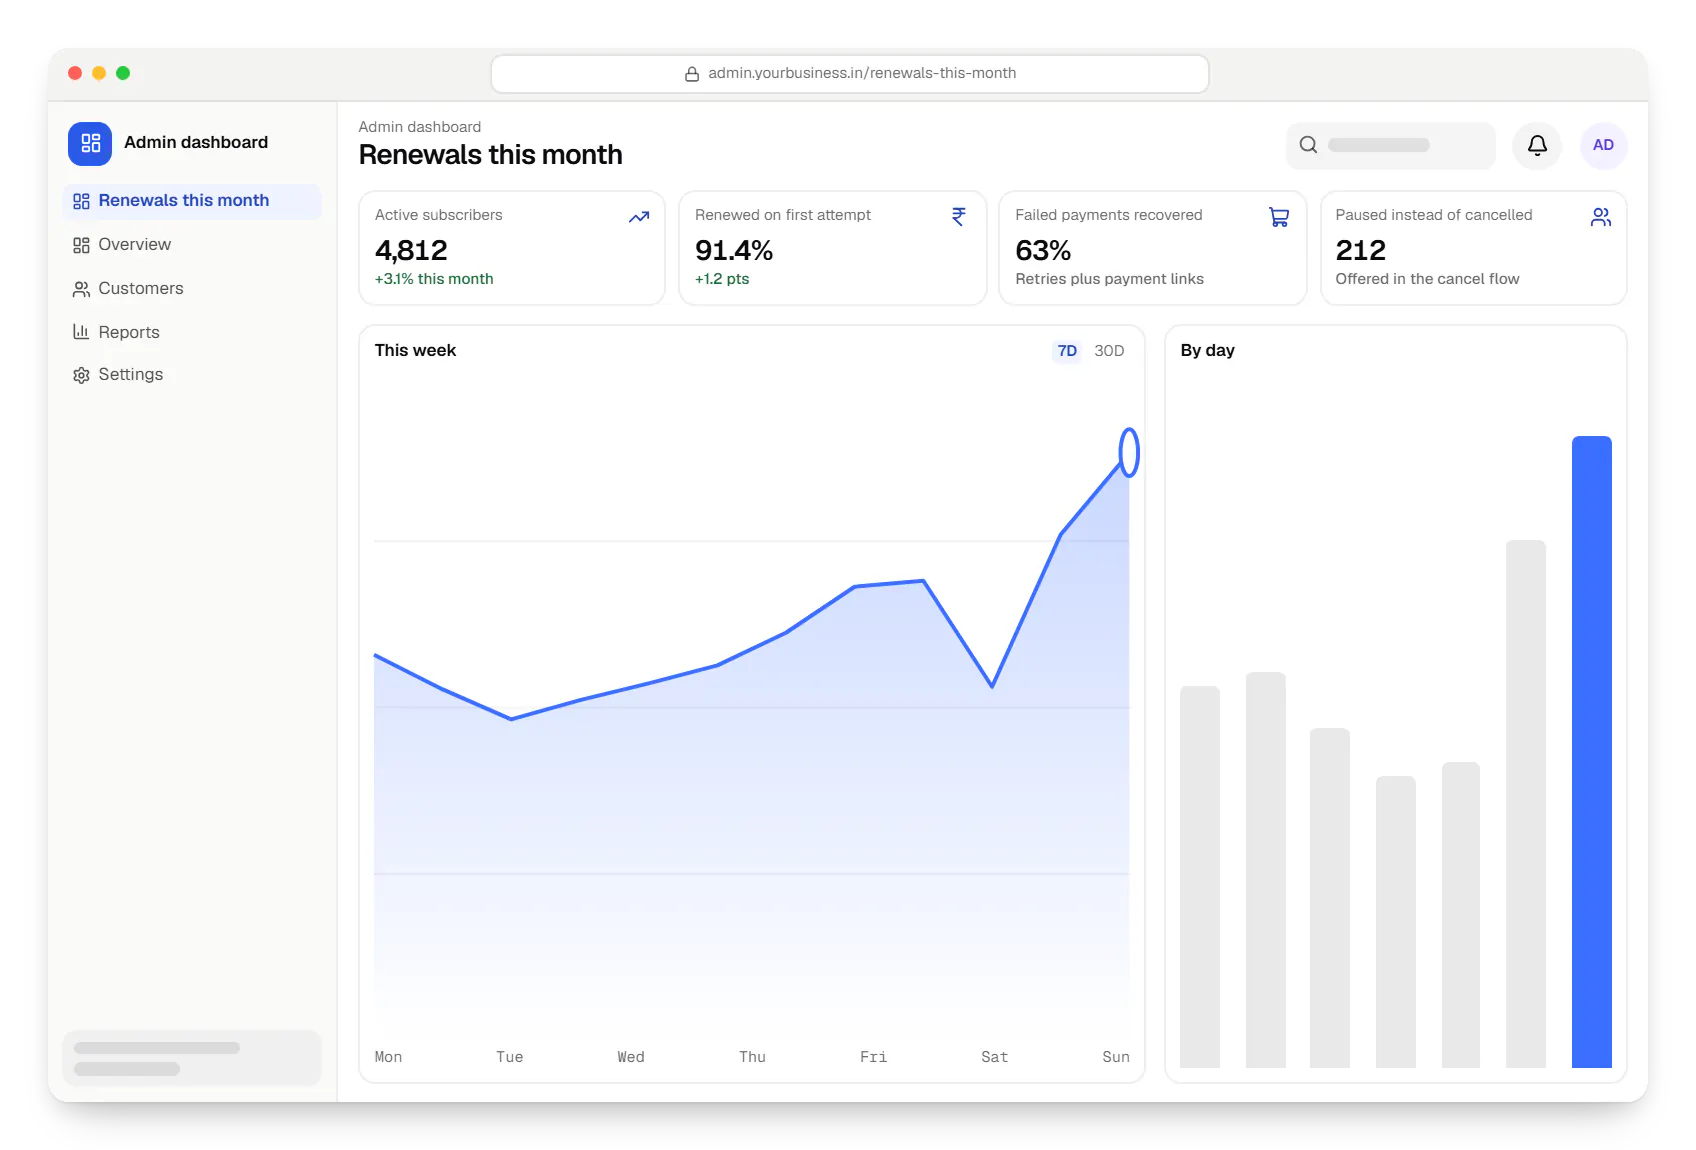Click the sidebar footer placeholder card
The width and height of the screenshot is (1696, 1150).
tap(192, 1058)
